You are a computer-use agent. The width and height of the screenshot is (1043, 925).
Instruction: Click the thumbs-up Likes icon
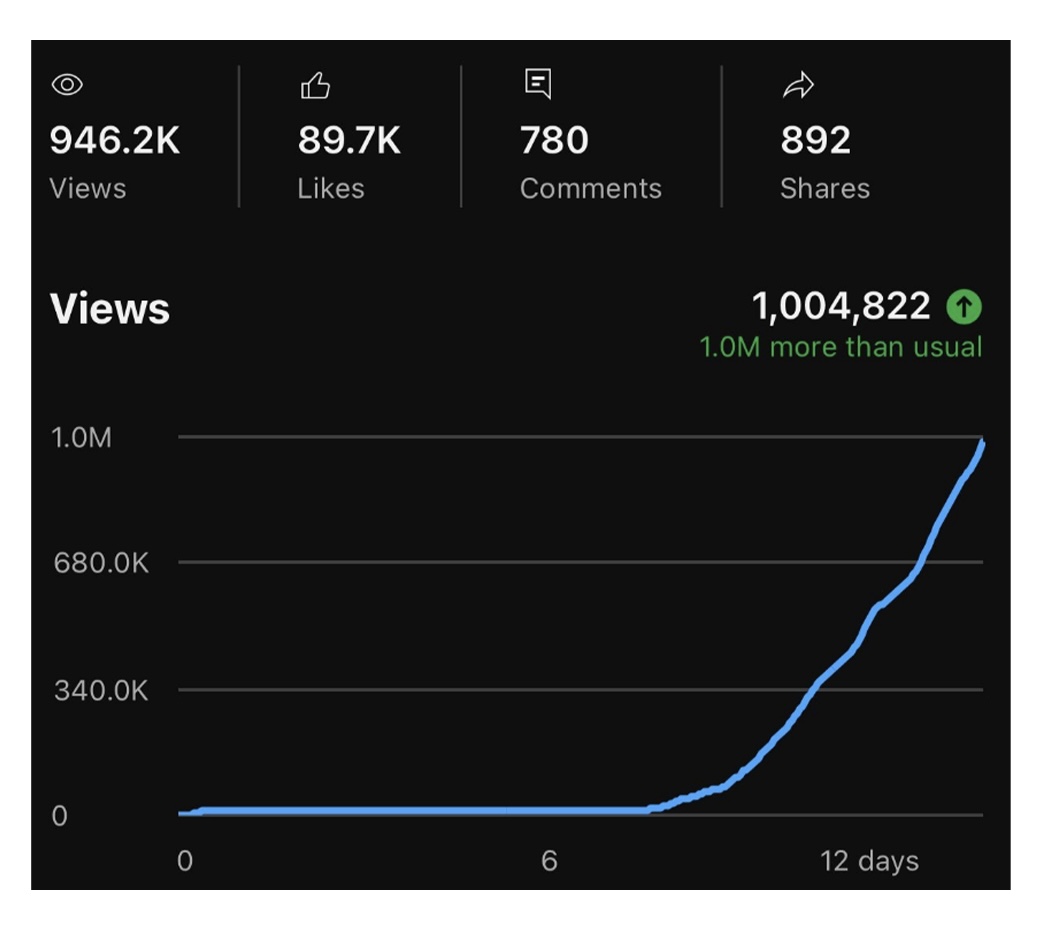click(x=315, y=87)
